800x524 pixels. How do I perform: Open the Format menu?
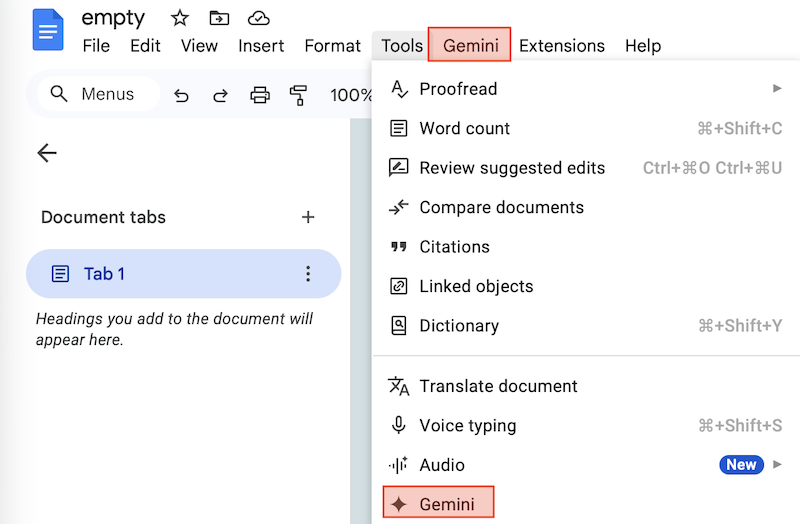tap(333, 46)
